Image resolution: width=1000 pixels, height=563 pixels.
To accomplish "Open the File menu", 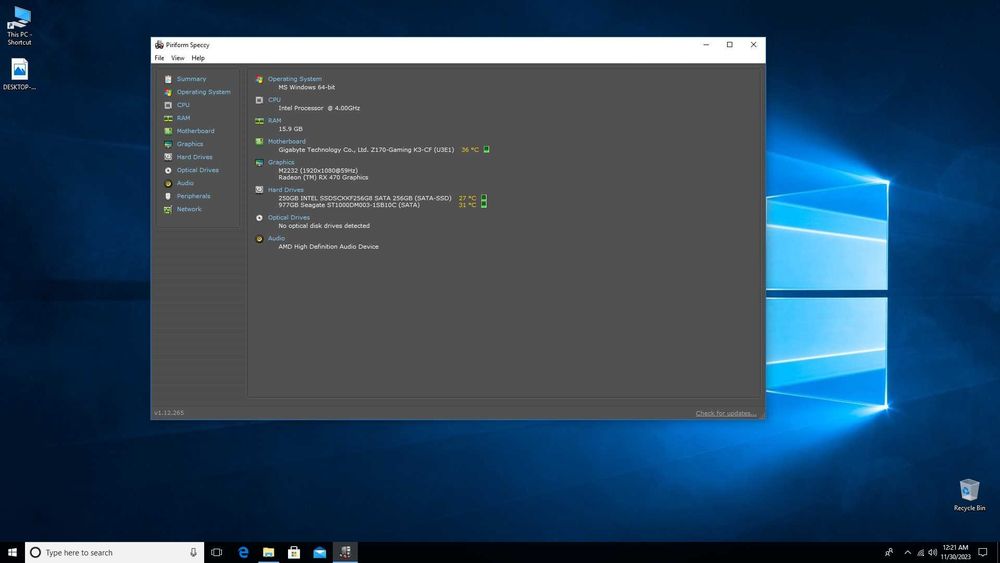I will (159, 58).
